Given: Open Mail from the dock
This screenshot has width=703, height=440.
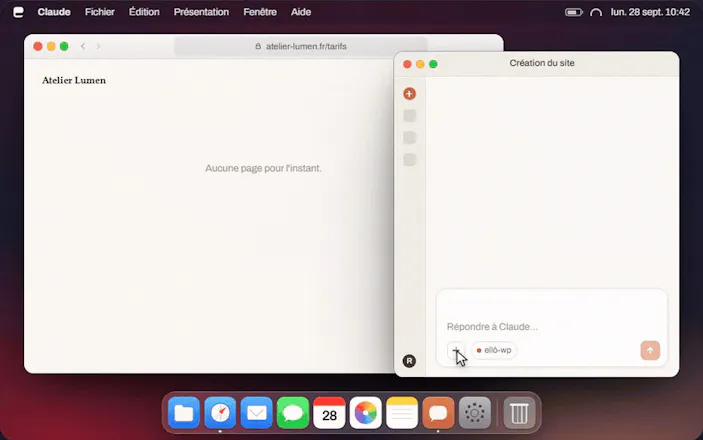Looking at the screenshot, I should (256, 413).
